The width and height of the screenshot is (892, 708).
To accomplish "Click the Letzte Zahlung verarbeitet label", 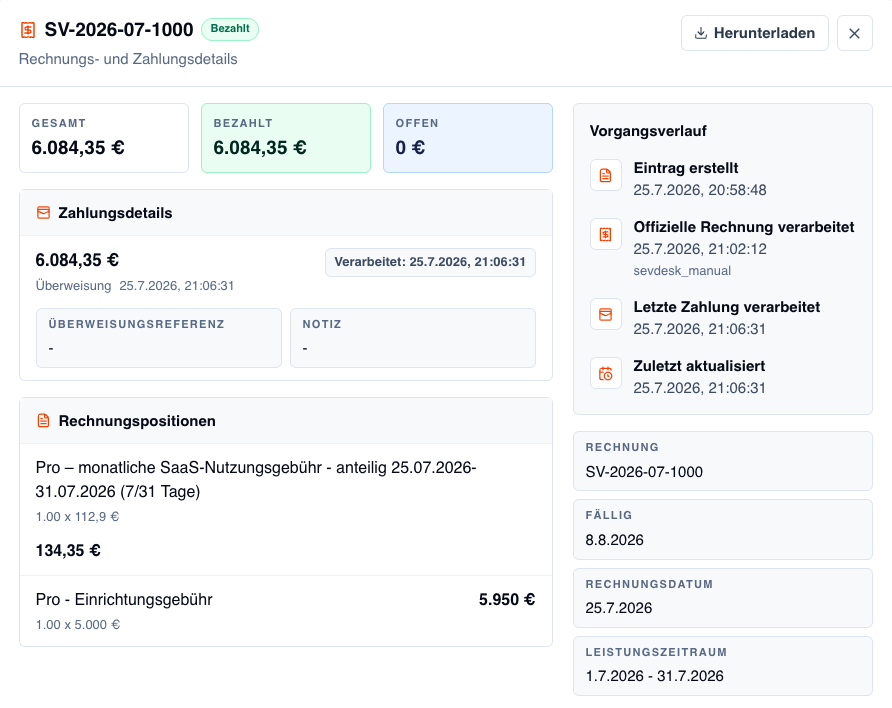I will [x=726, y=307].
